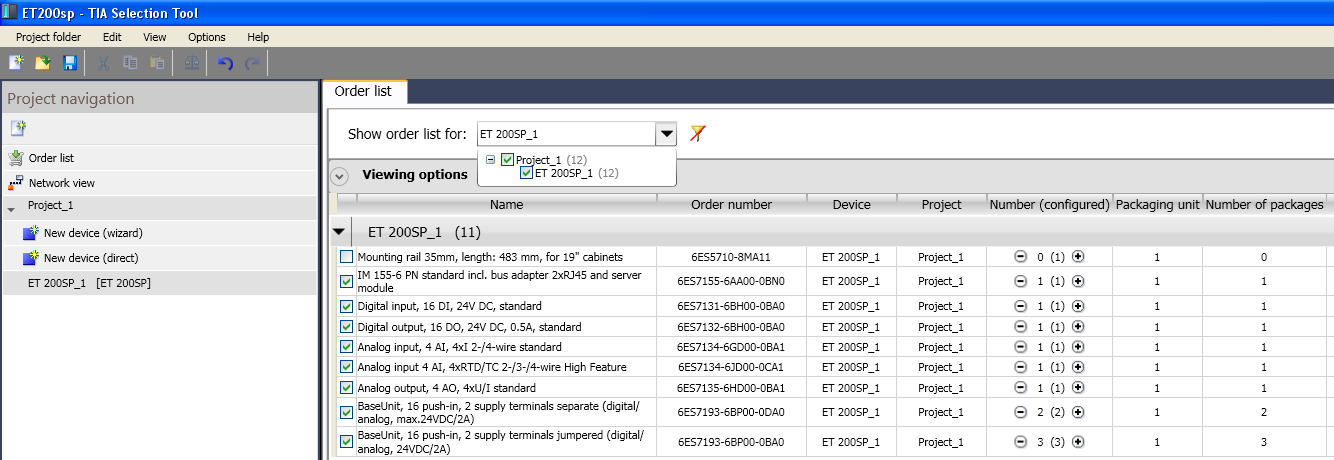Open the View menu

tap(155, 37)
